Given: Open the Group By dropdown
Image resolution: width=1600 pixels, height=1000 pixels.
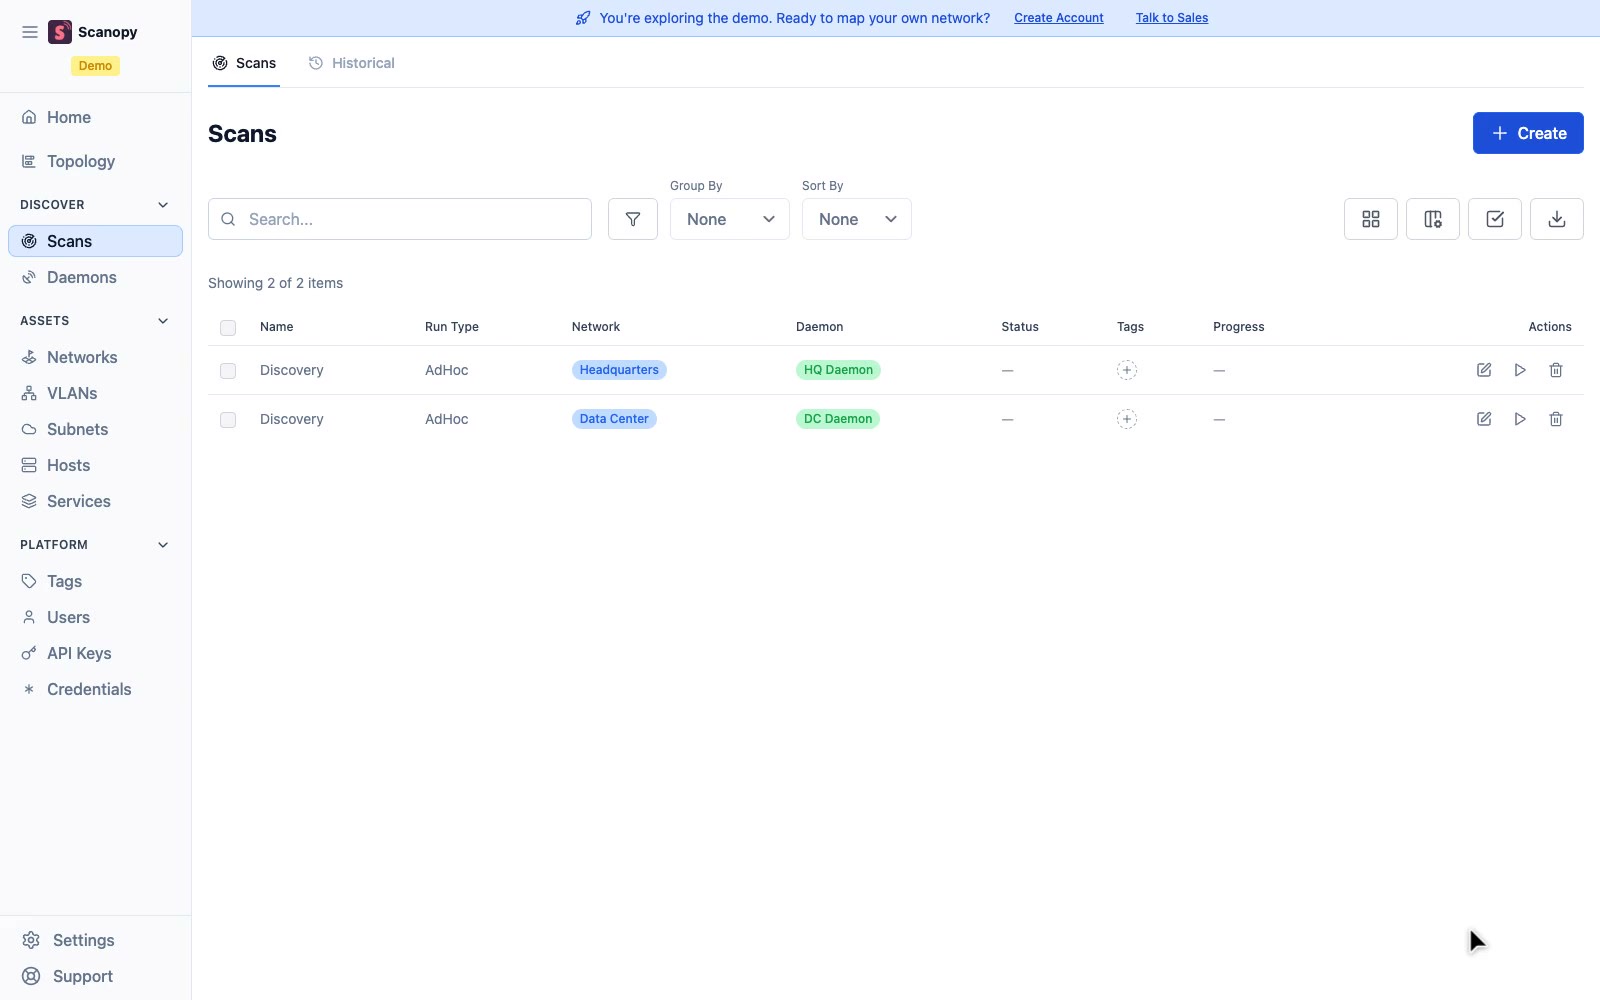Looking at the screenshot, I should [730, 219].
